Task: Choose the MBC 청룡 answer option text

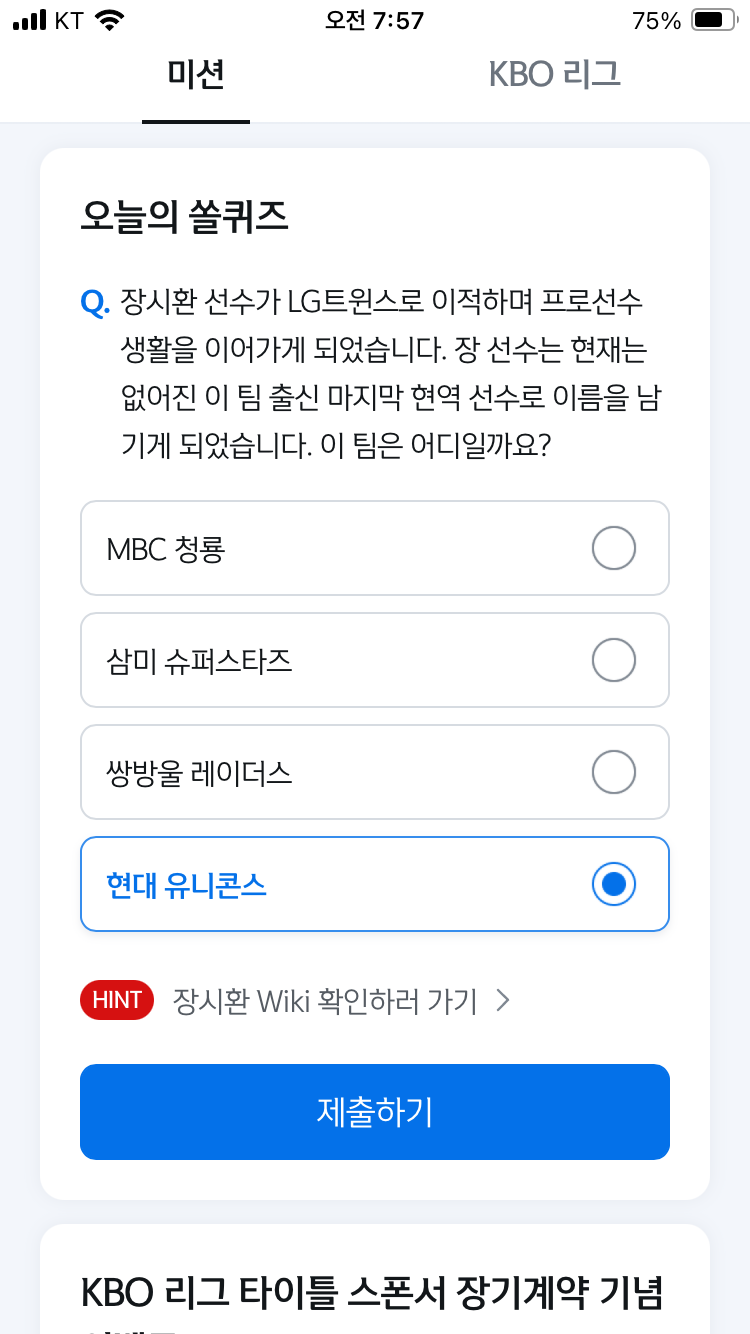Action: [x=166, y=549]
